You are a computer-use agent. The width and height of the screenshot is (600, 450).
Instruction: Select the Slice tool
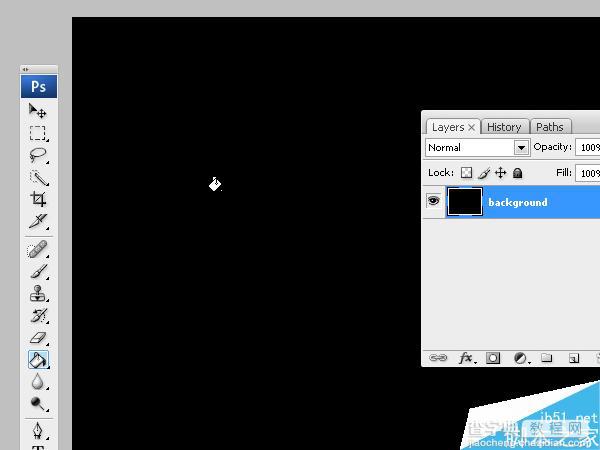38,221
